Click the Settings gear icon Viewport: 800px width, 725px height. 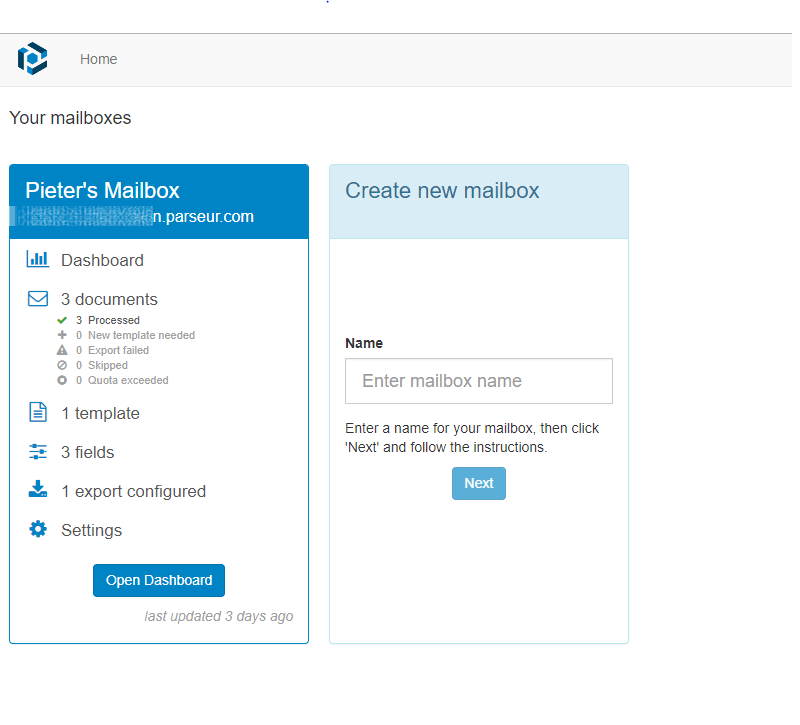coord(38,529)
